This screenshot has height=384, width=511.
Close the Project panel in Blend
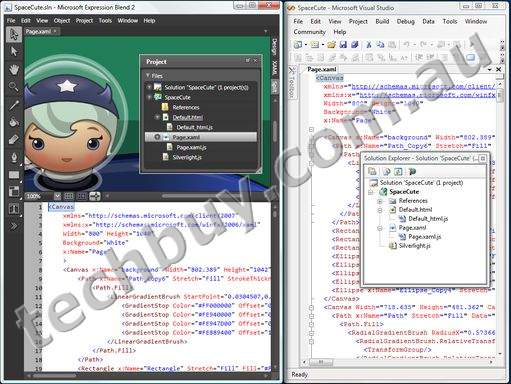(x=255, y=61)
